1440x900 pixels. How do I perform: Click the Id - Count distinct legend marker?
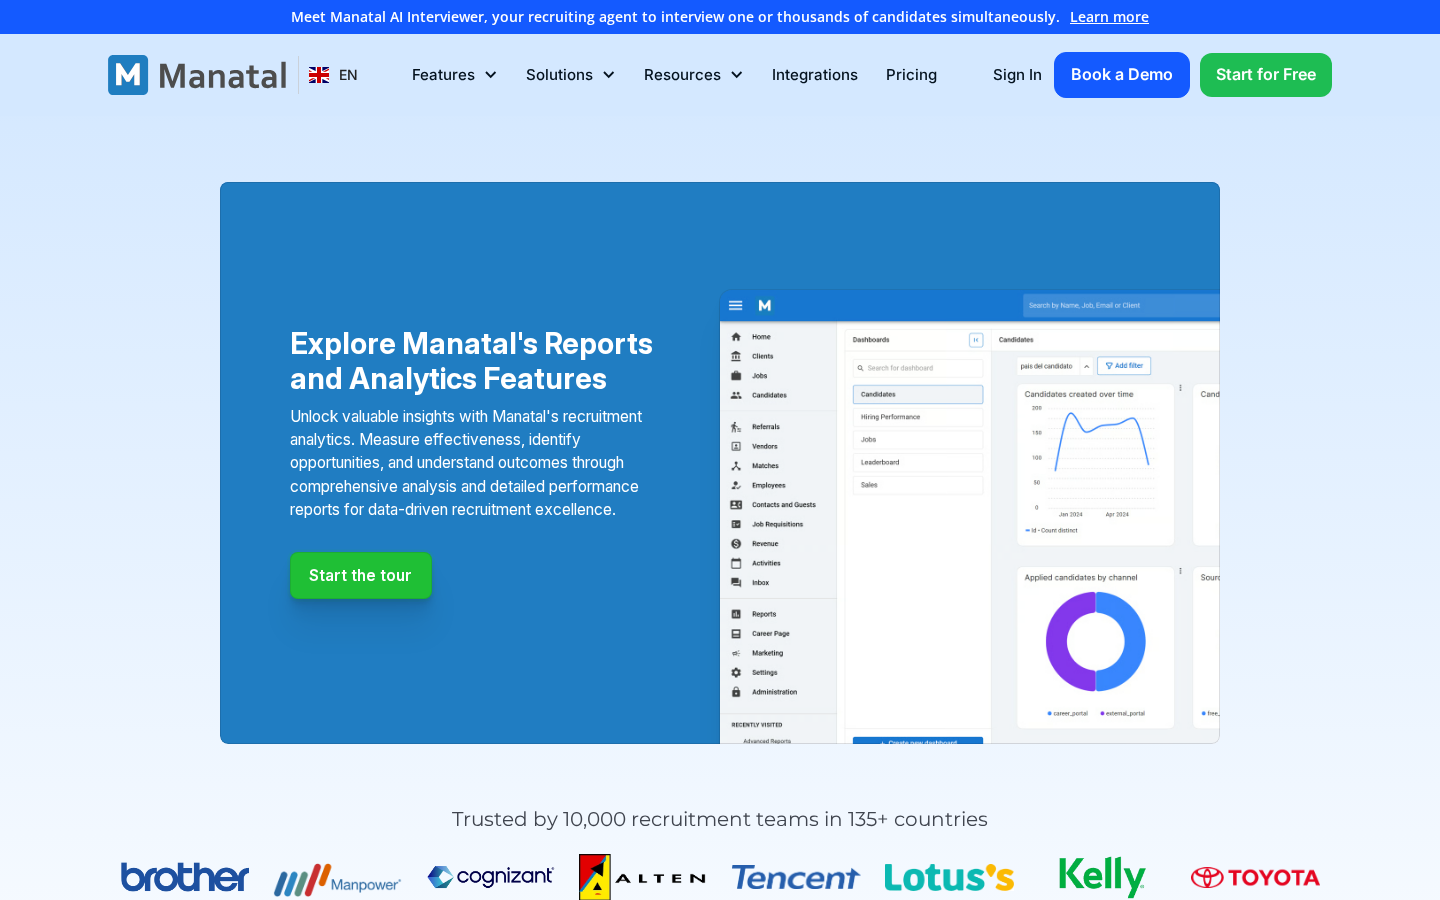coord(1027,531)
